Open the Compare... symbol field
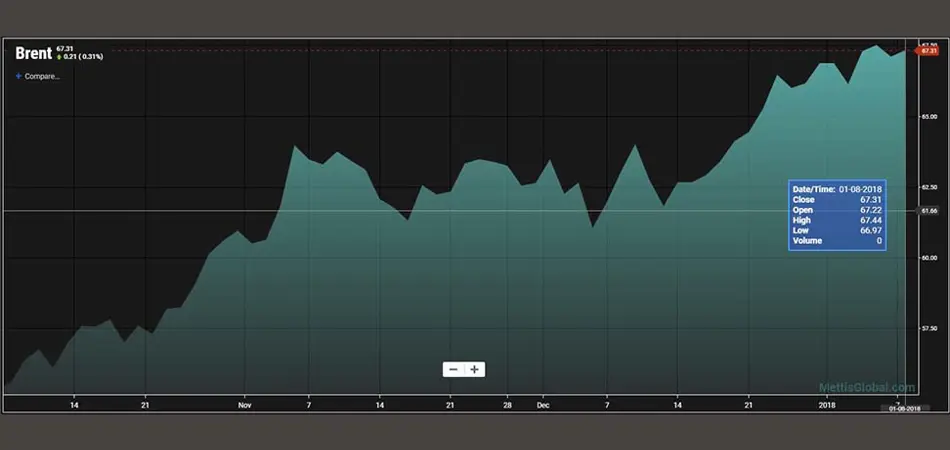Image resolution: width=950 pixels, height=450 pixels. [x=42, y=76]
